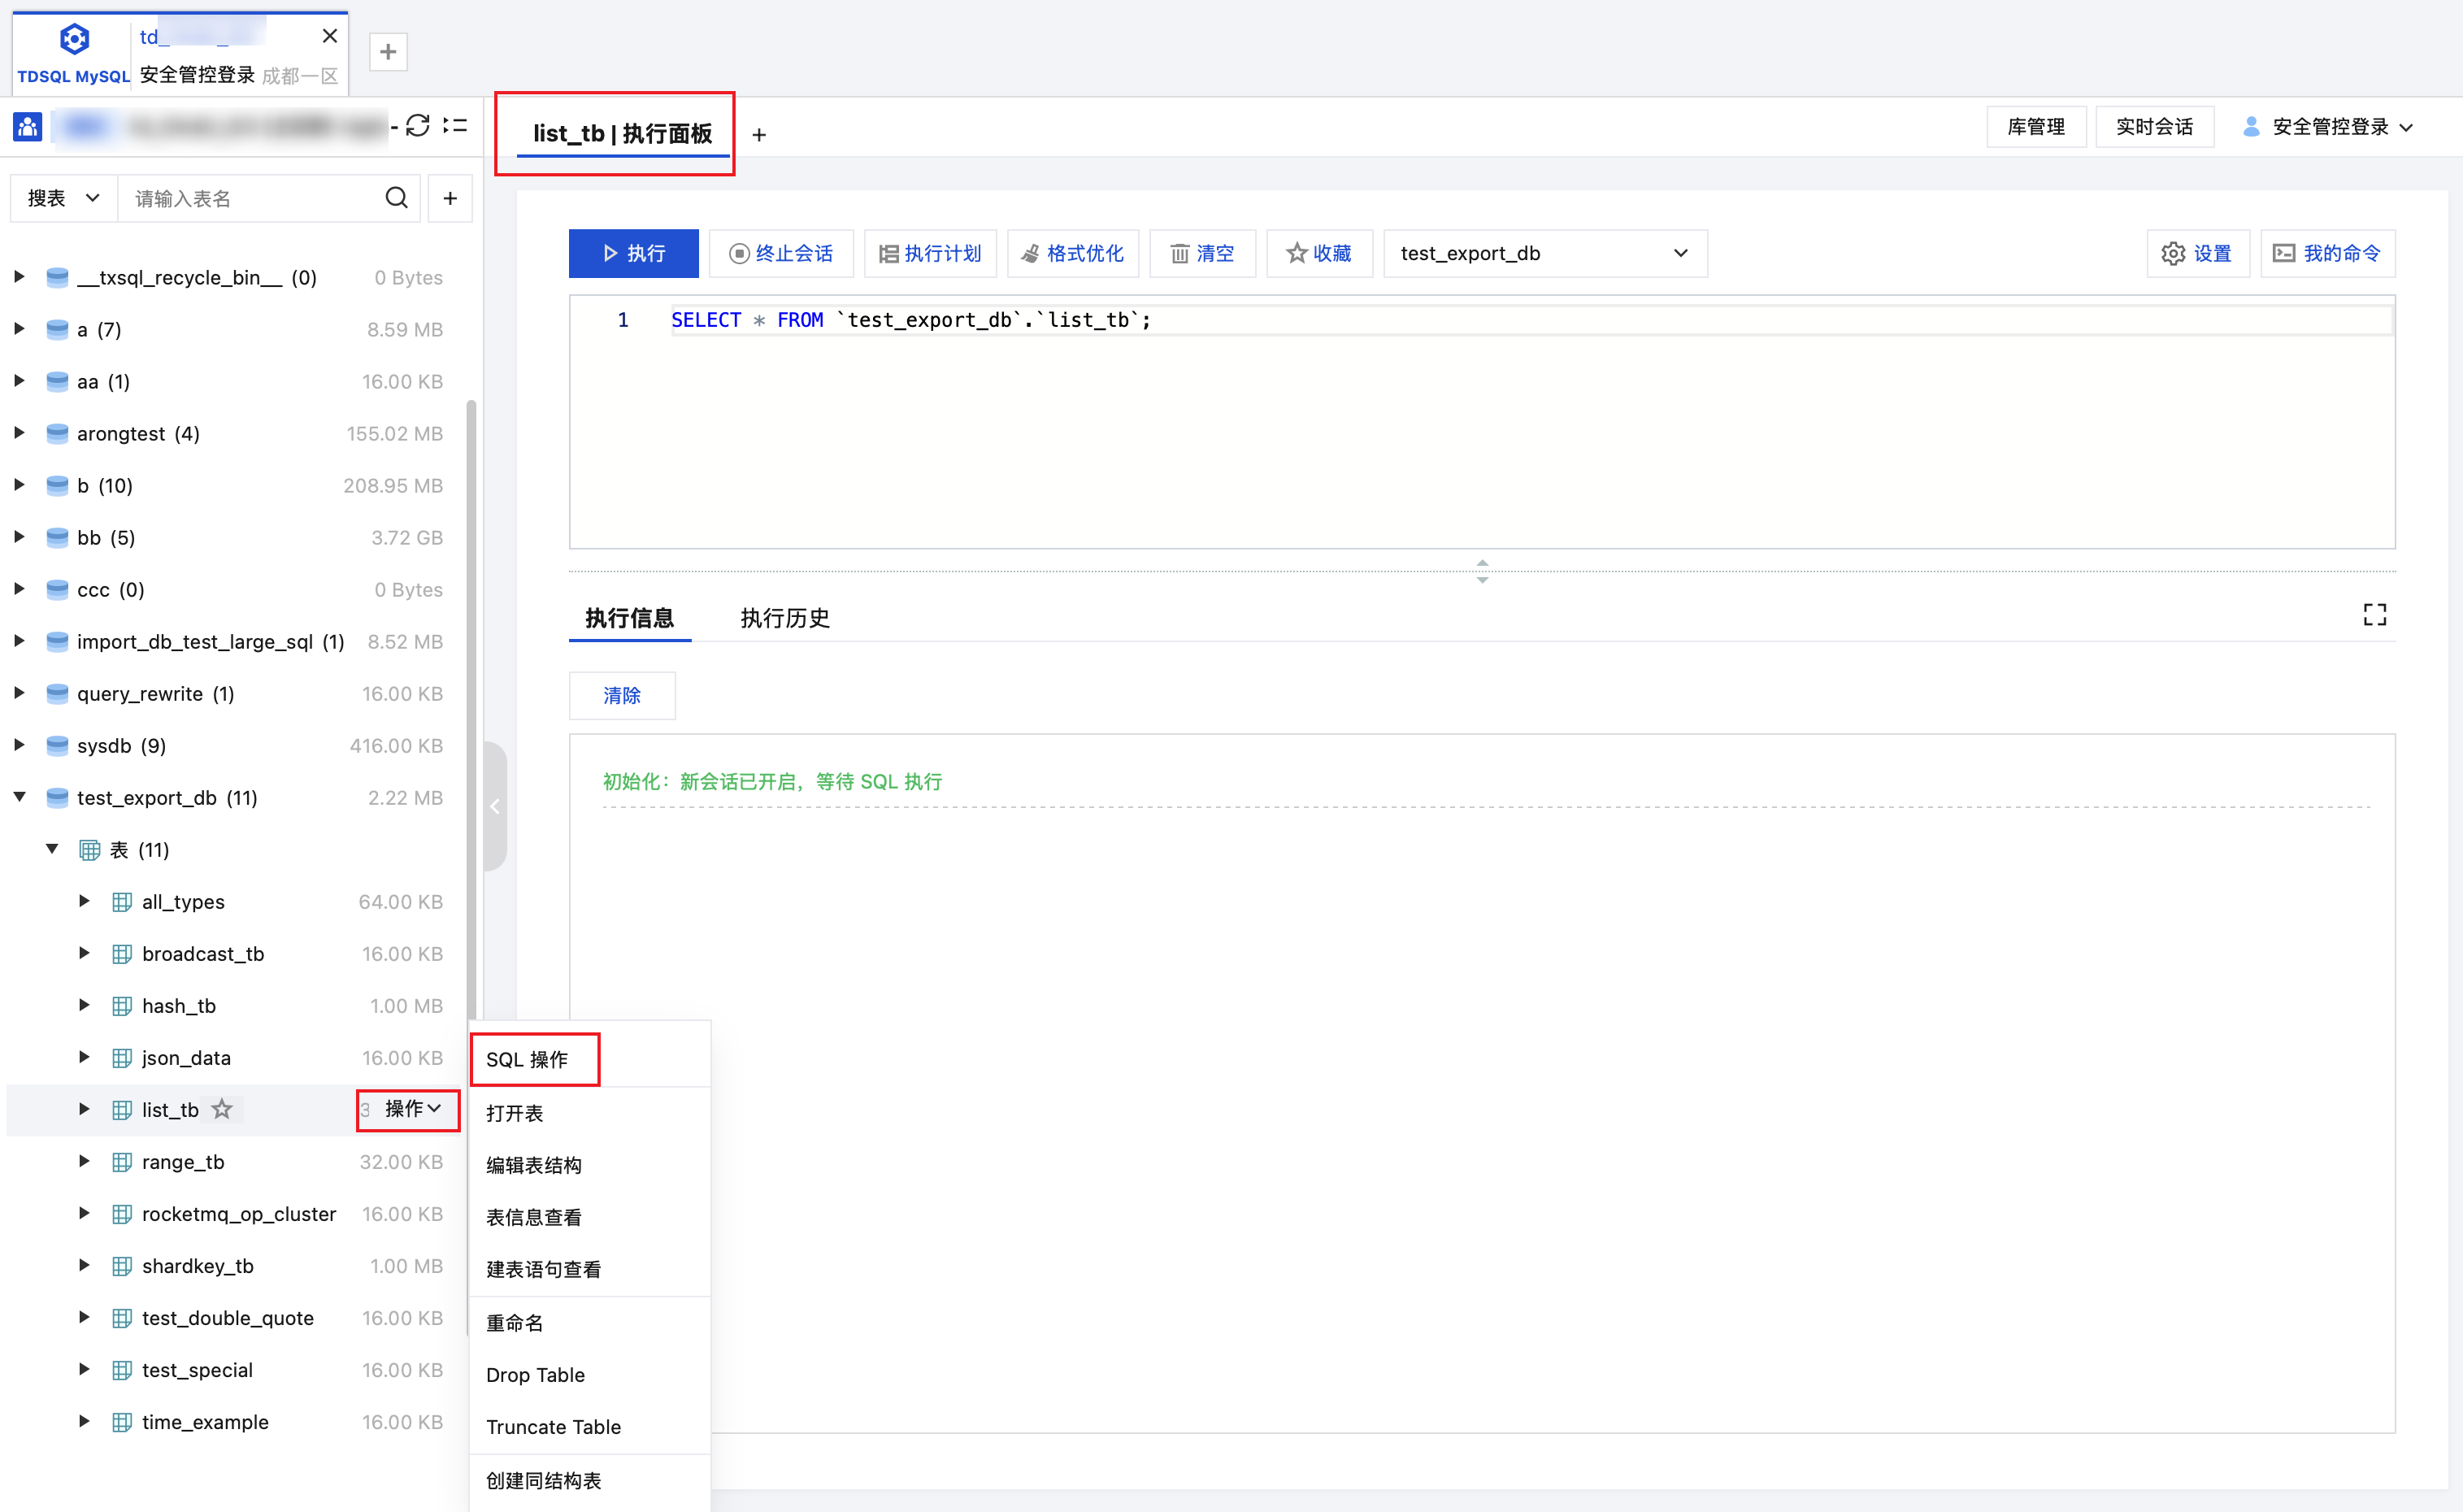
Task: Collapse the test_export_db tree node
Action: (19, 797)
